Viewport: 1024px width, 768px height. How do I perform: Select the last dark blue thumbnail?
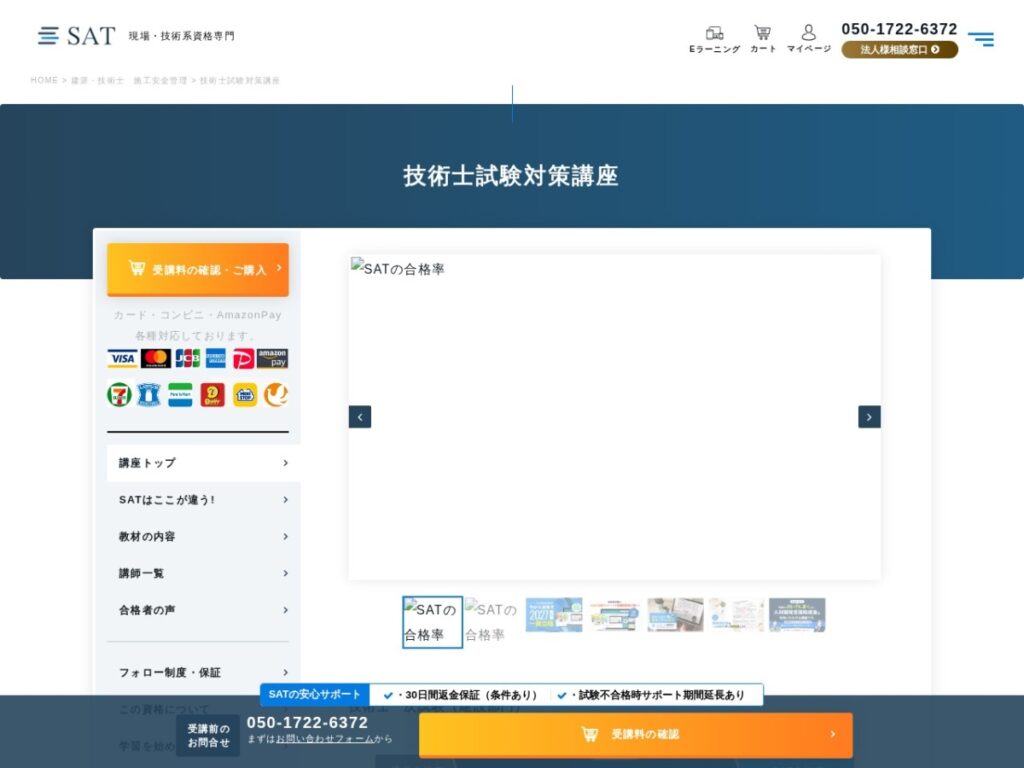coord(797,615)
